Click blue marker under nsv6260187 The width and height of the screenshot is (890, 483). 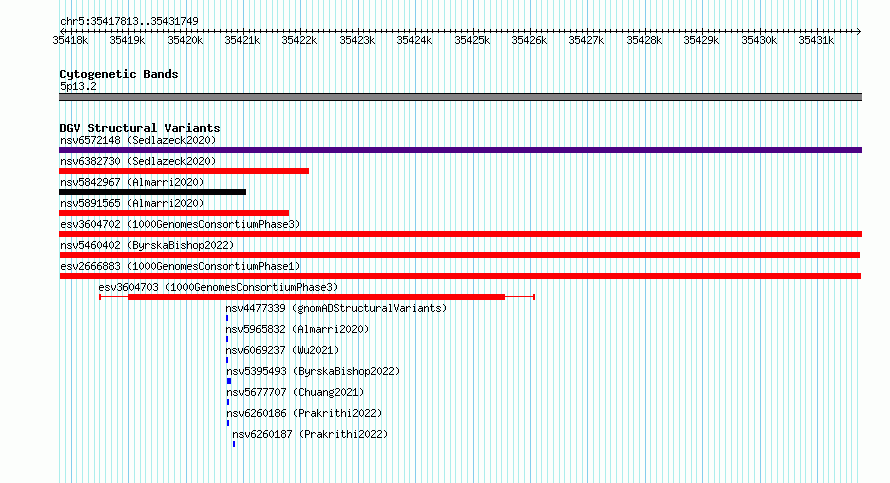(234, 444)
